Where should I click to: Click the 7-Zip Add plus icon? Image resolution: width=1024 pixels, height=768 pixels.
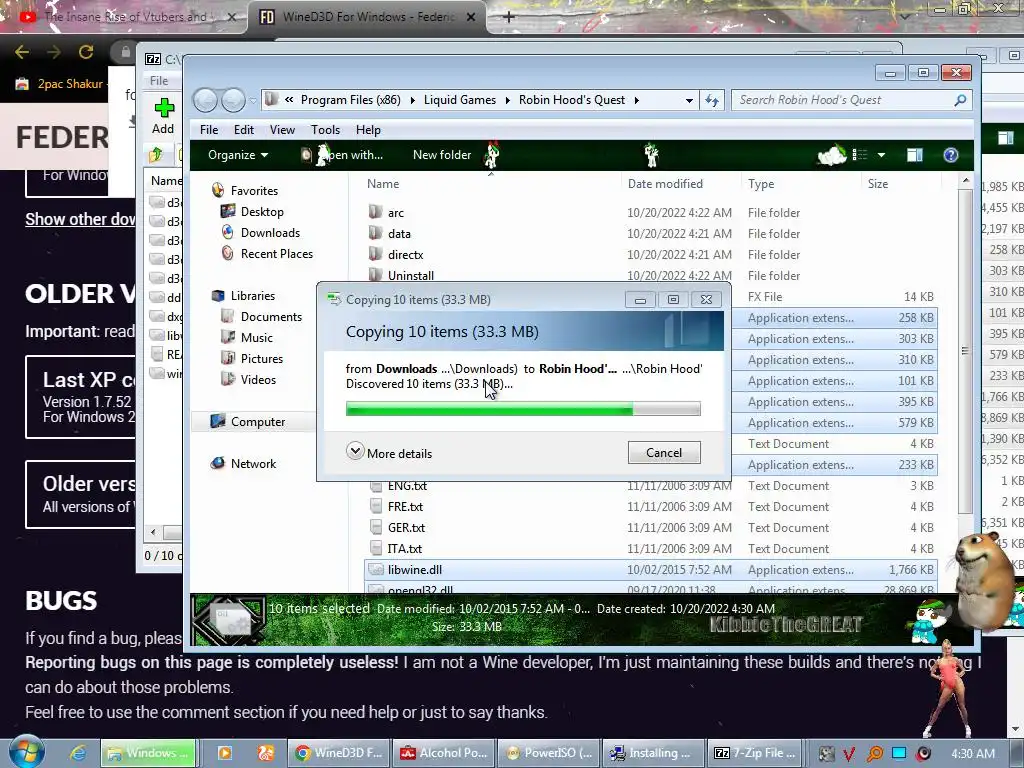coord(163,108)
